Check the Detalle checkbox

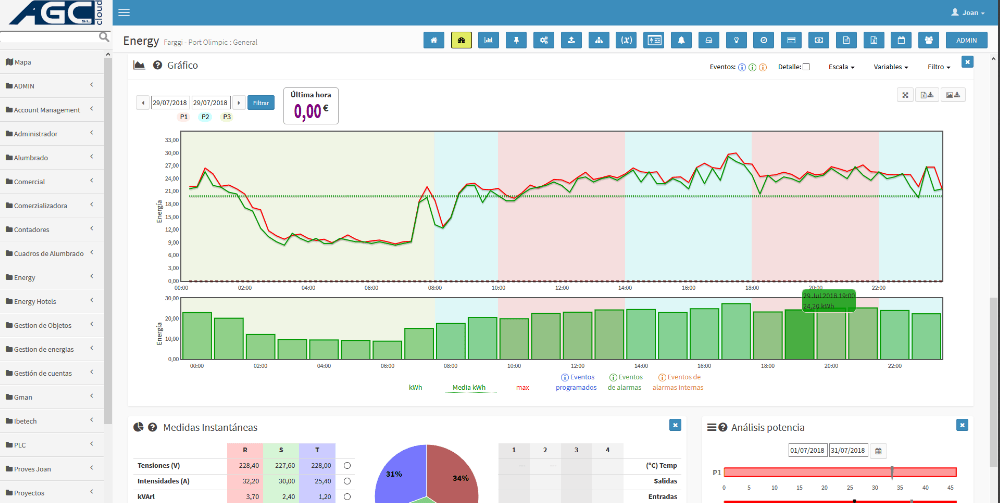pos(806,67)
